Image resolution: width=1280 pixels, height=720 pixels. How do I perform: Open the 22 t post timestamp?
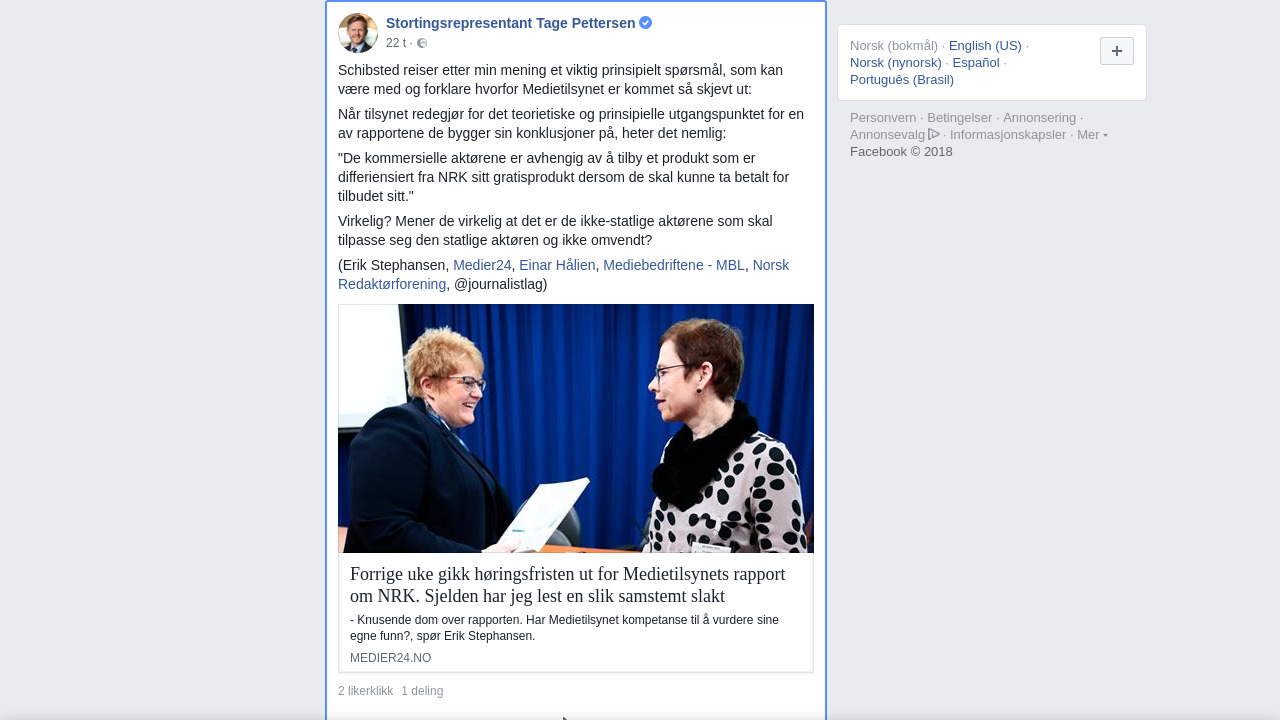(396, 43)
